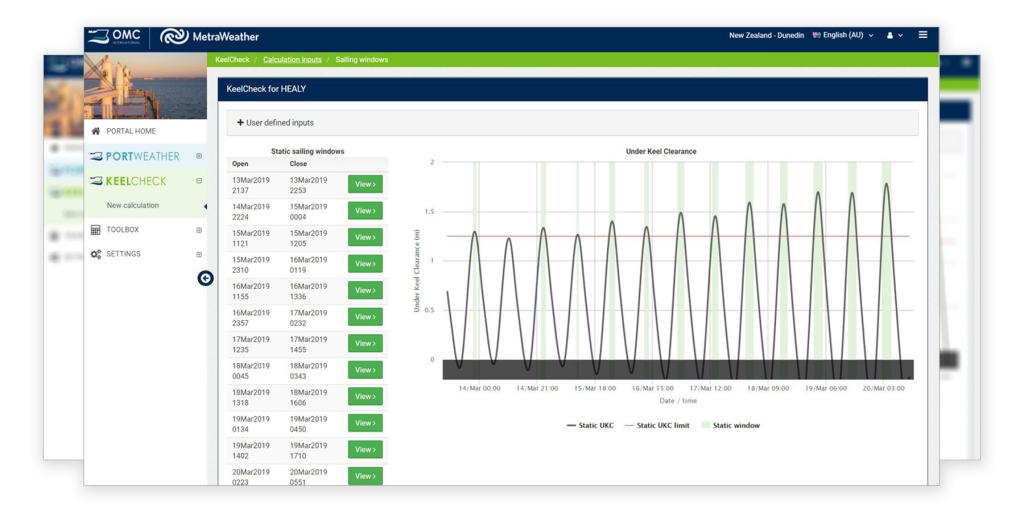
Task: Click the Australian flag language icon
Action: (x=817, y=36)
